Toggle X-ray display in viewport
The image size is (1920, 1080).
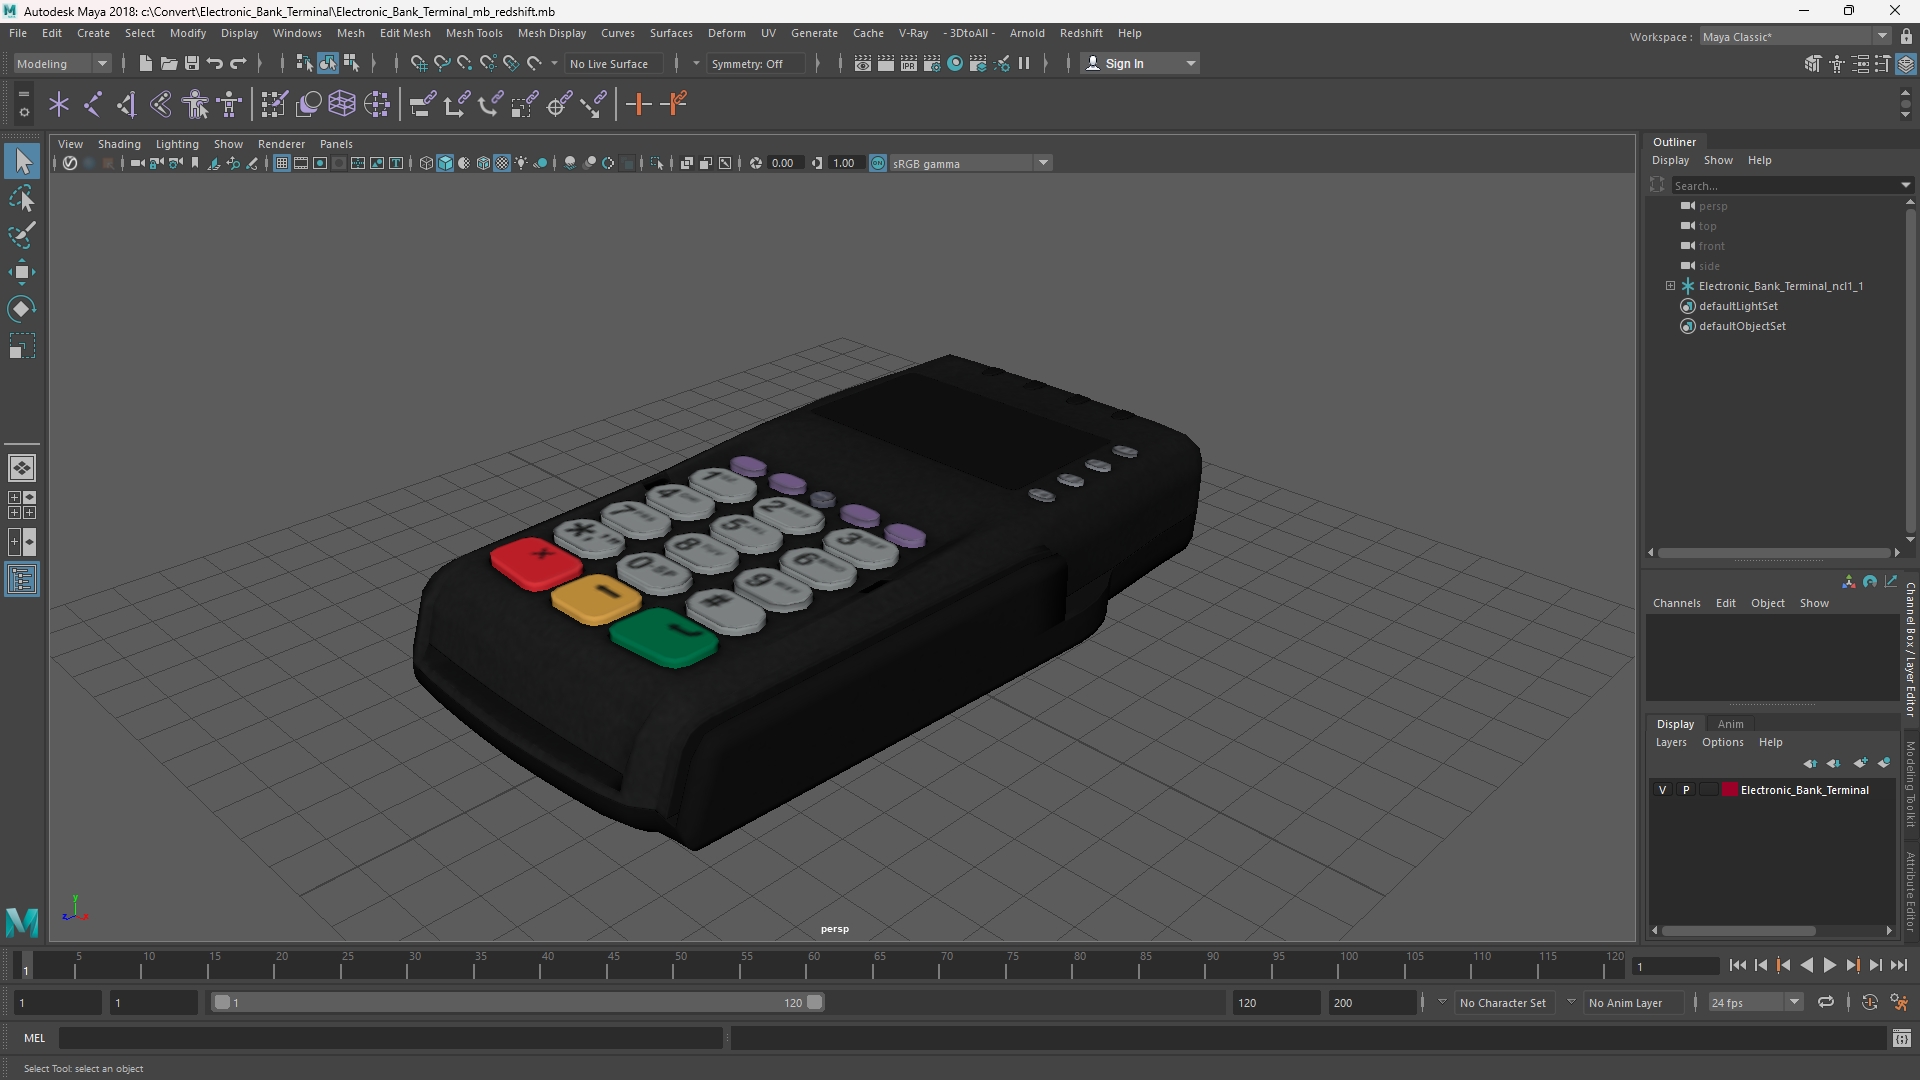pos(687,163)
